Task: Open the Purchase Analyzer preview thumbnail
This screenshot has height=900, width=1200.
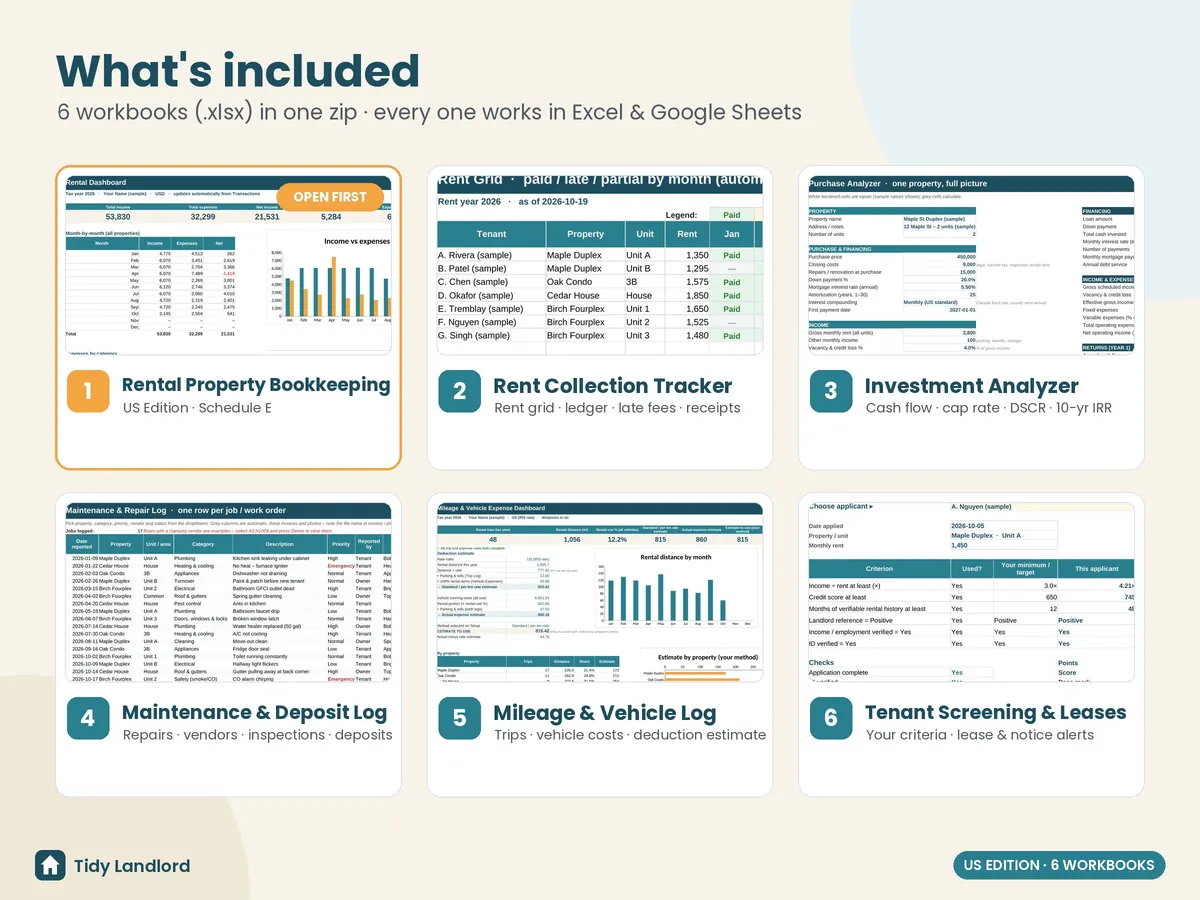Action: [971, 265]
